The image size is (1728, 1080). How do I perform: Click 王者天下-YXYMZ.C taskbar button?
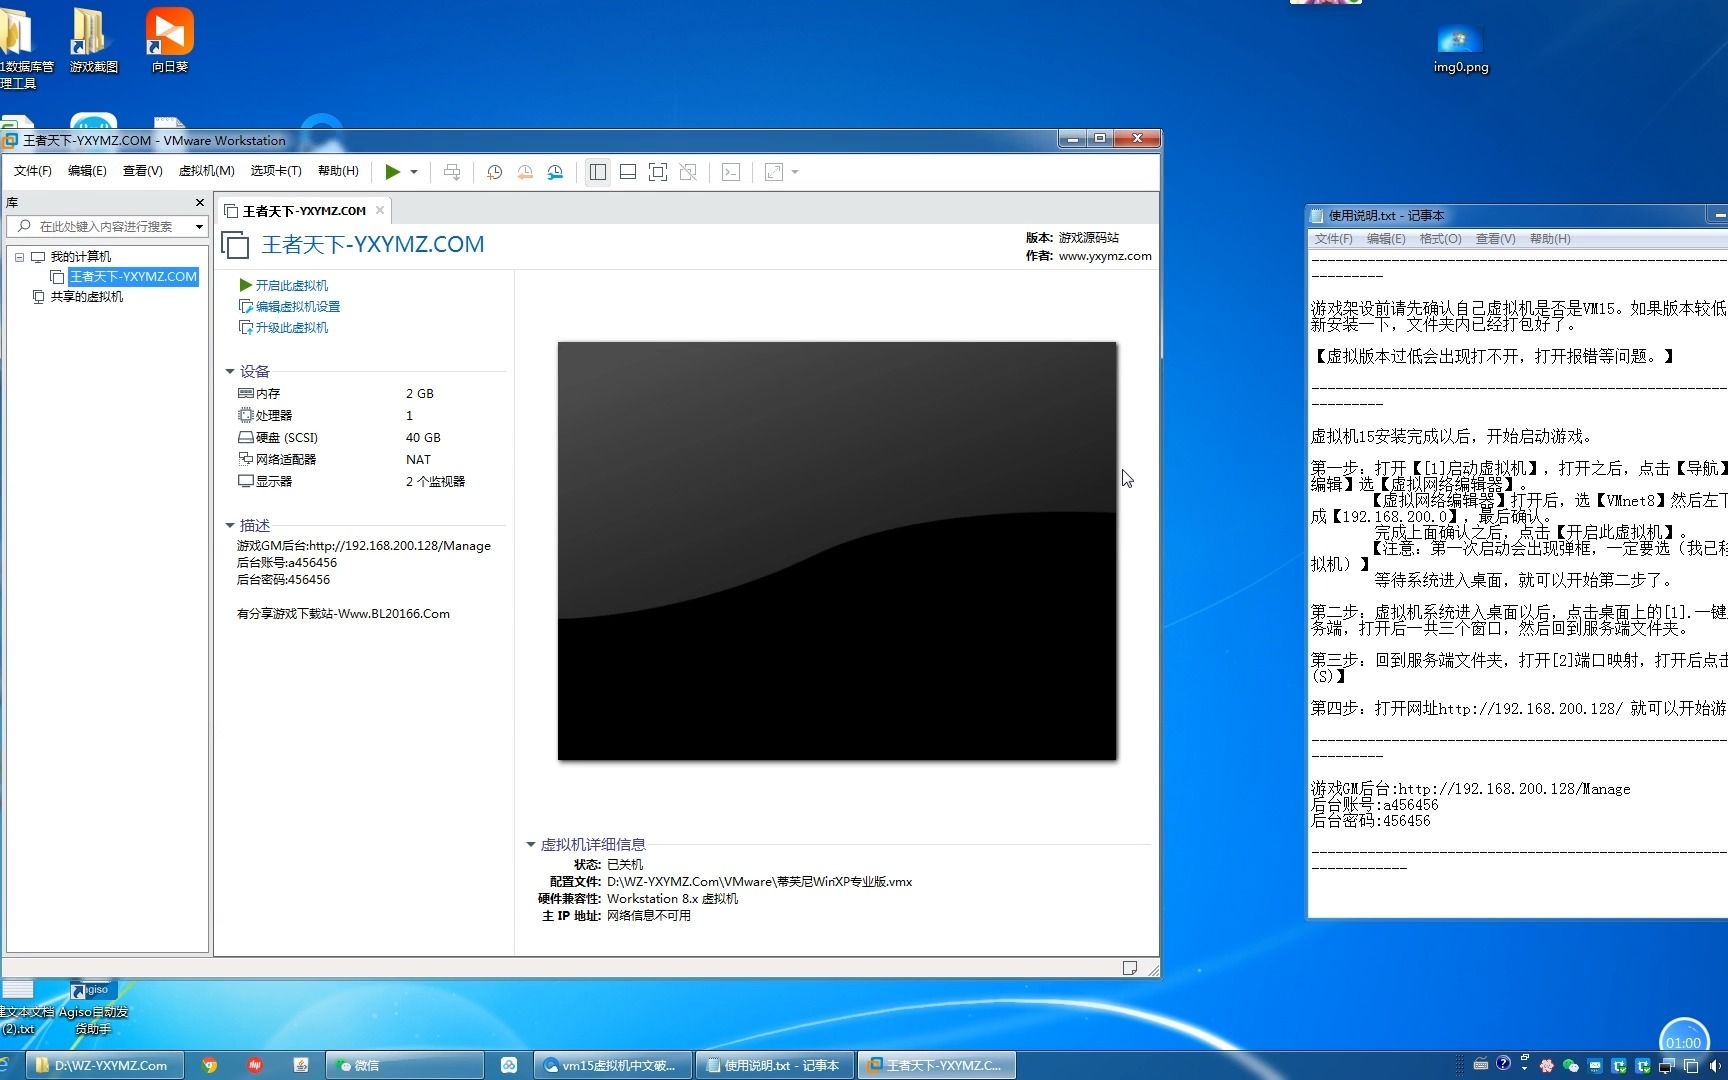[936, 1065]
